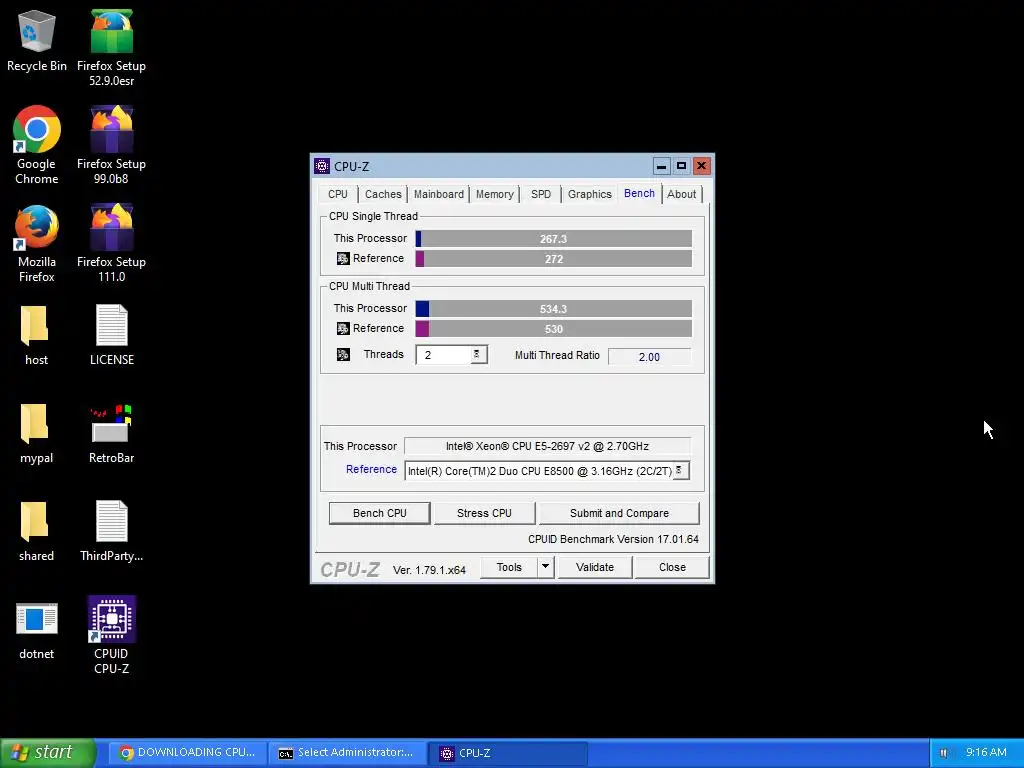Select the host folder icon
The height and width of the screenshot is (768, 1024).
coord(36,335)
